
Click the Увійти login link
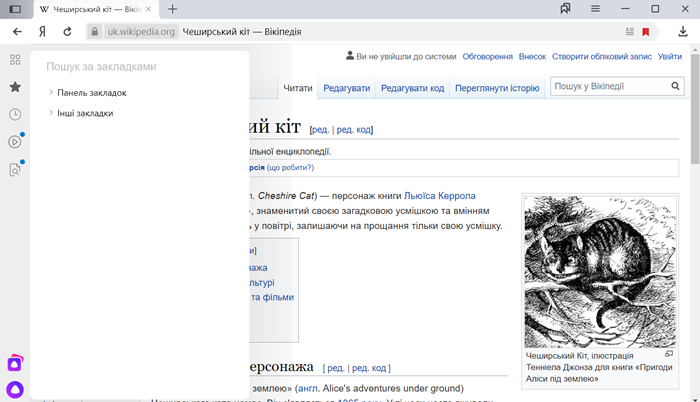[670, 57]
